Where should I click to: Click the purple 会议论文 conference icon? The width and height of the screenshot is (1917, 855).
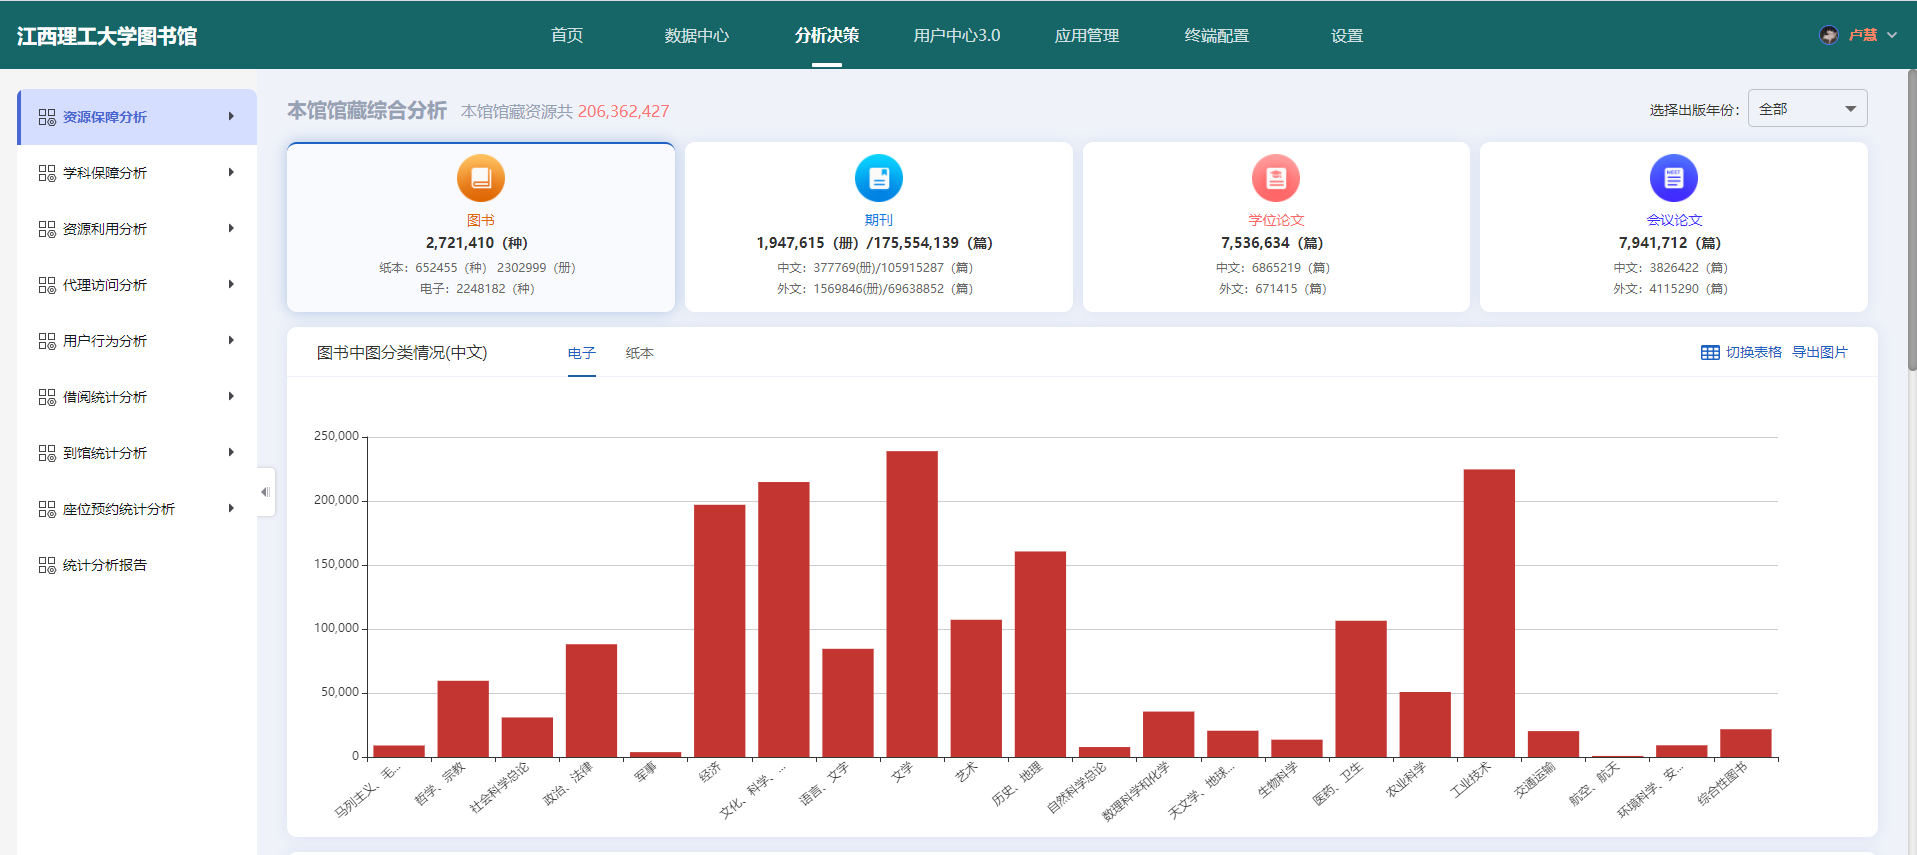click(x=1673, y=178)
